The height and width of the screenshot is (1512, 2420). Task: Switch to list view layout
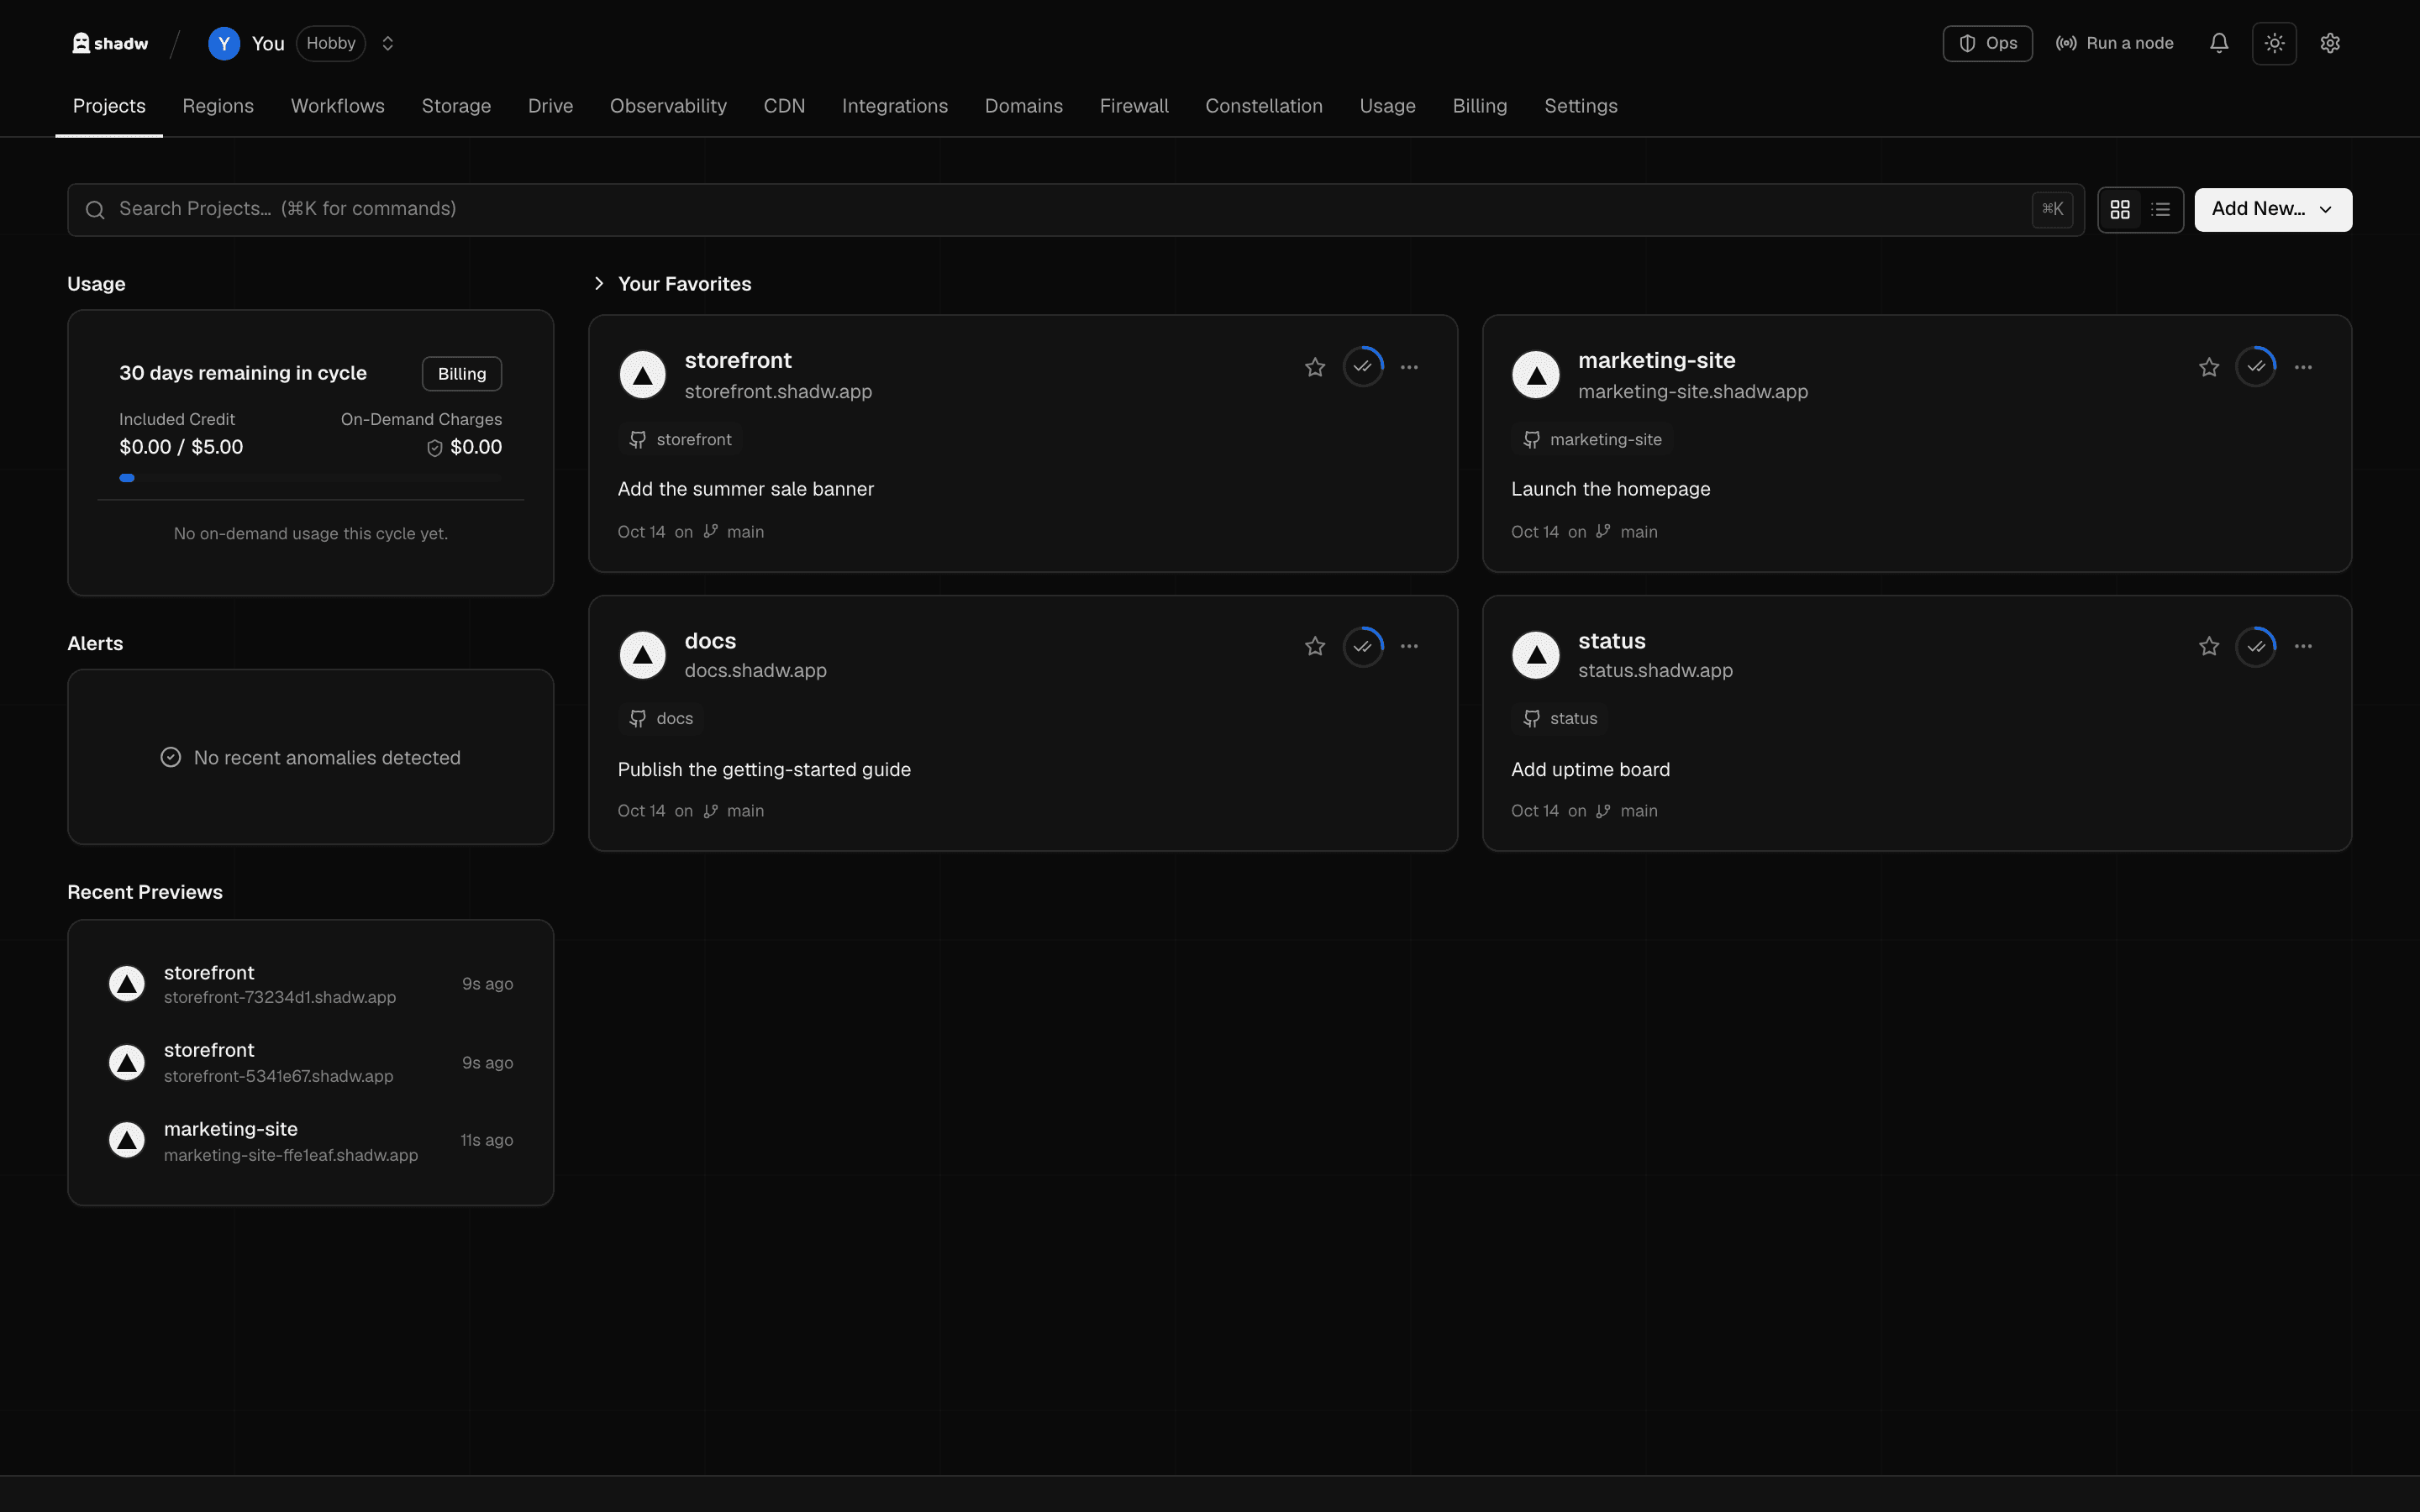click(2161, 209)
